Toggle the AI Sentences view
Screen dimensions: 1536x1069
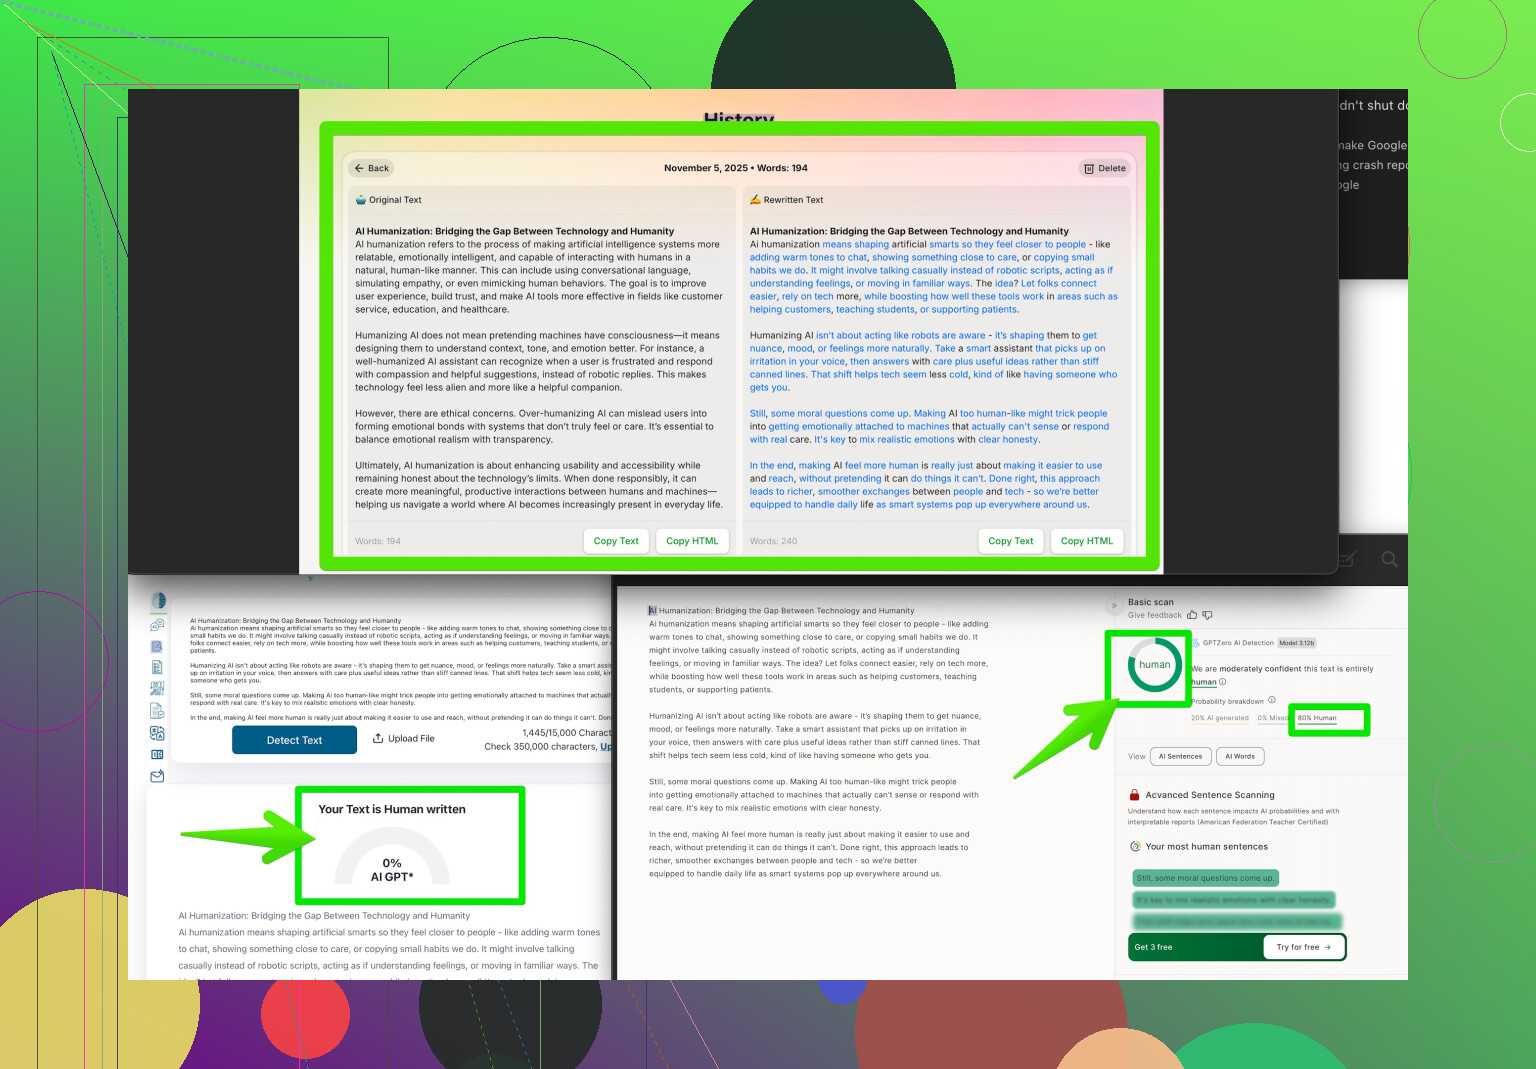click(x=1180, y=756)
